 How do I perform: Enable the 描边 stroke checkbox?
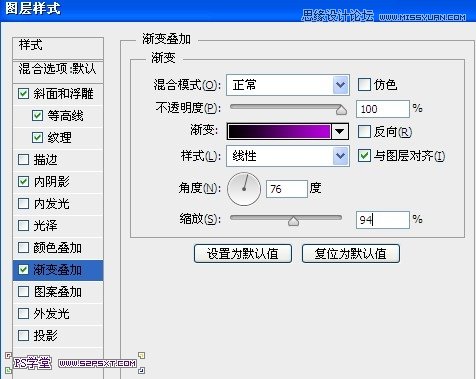click(23, 160)
